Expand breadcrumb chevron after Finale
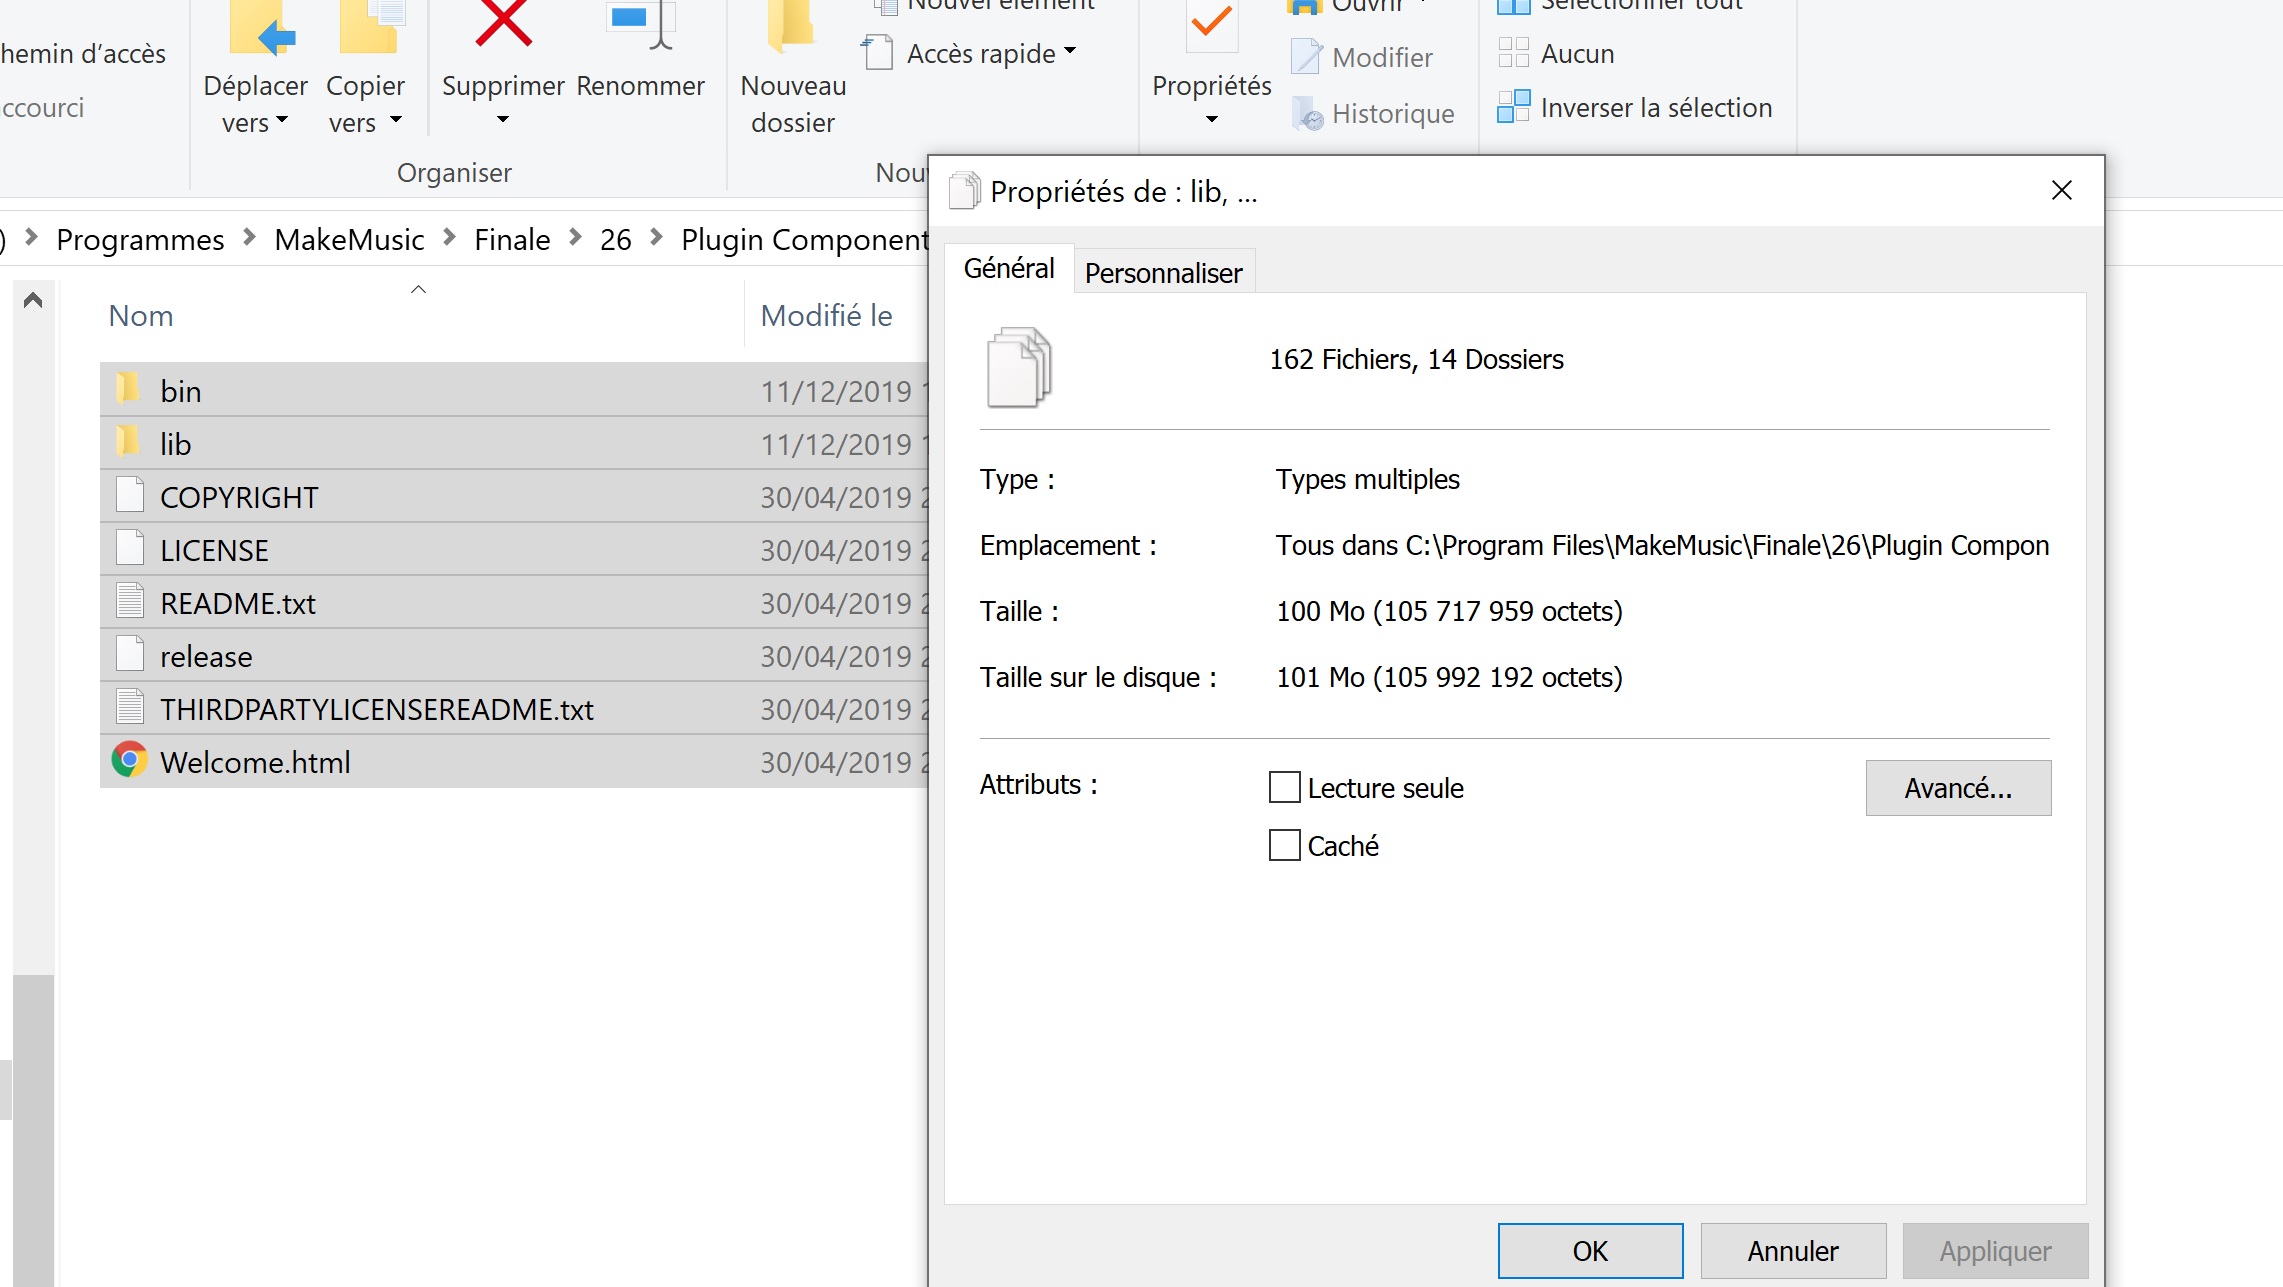This screenshot has height=1287, width=2283. 575,238
